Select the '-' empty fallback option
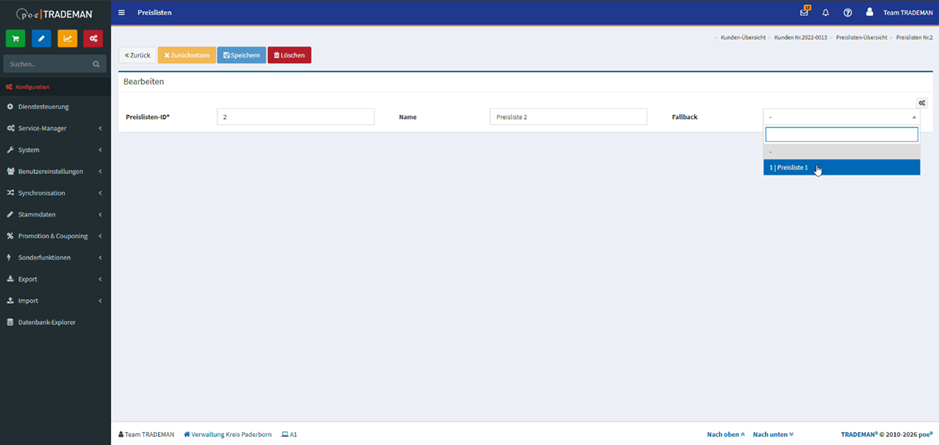This screenshot has height=445, width=939. click(841, 152)
